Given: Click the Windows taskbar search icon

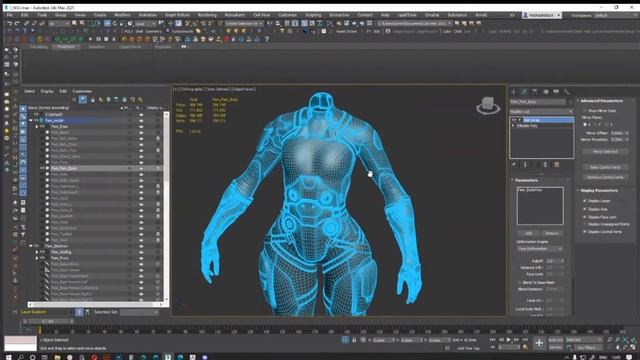Looking at the screenshot, I should [20, 357].
